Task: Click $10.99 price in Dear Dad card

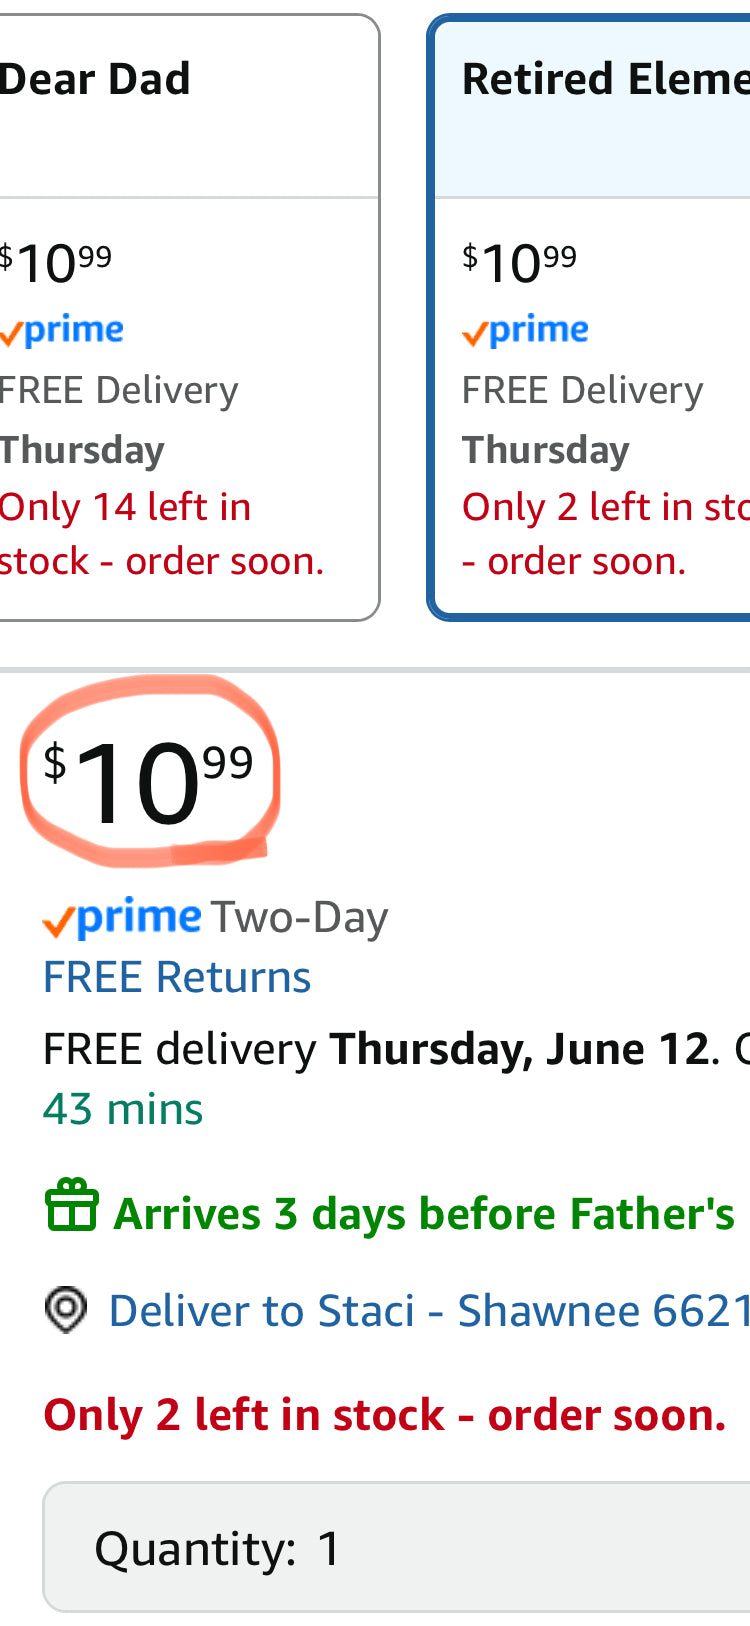Action: click(x=55, y=263)
